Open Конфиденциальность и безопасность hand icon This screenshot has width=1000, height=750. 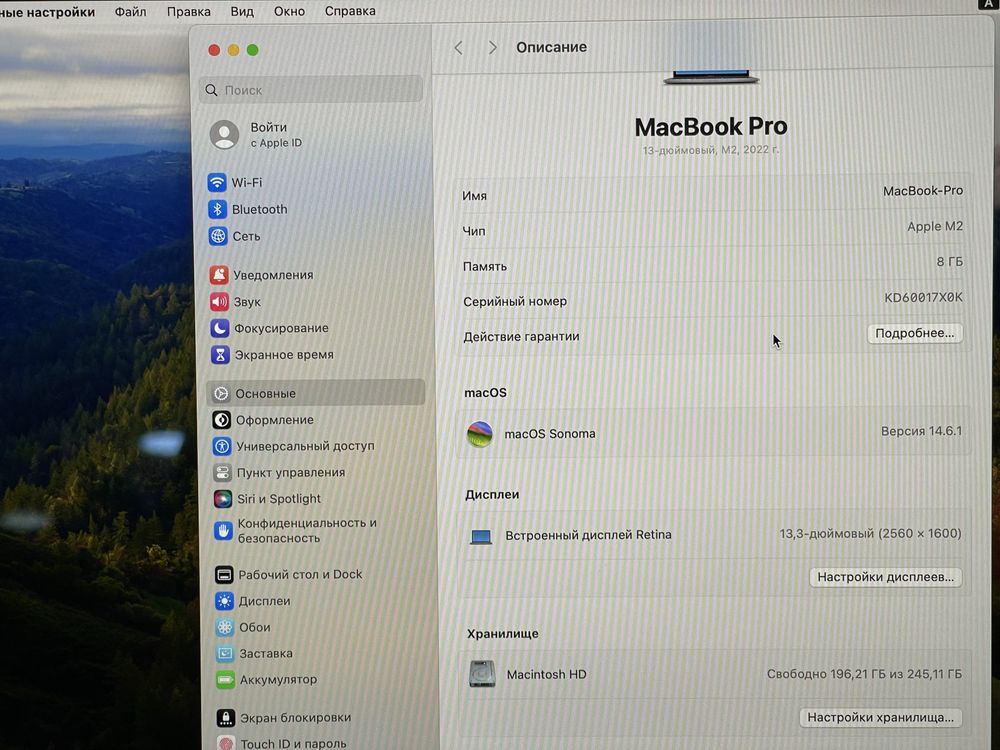pos(223,531)
